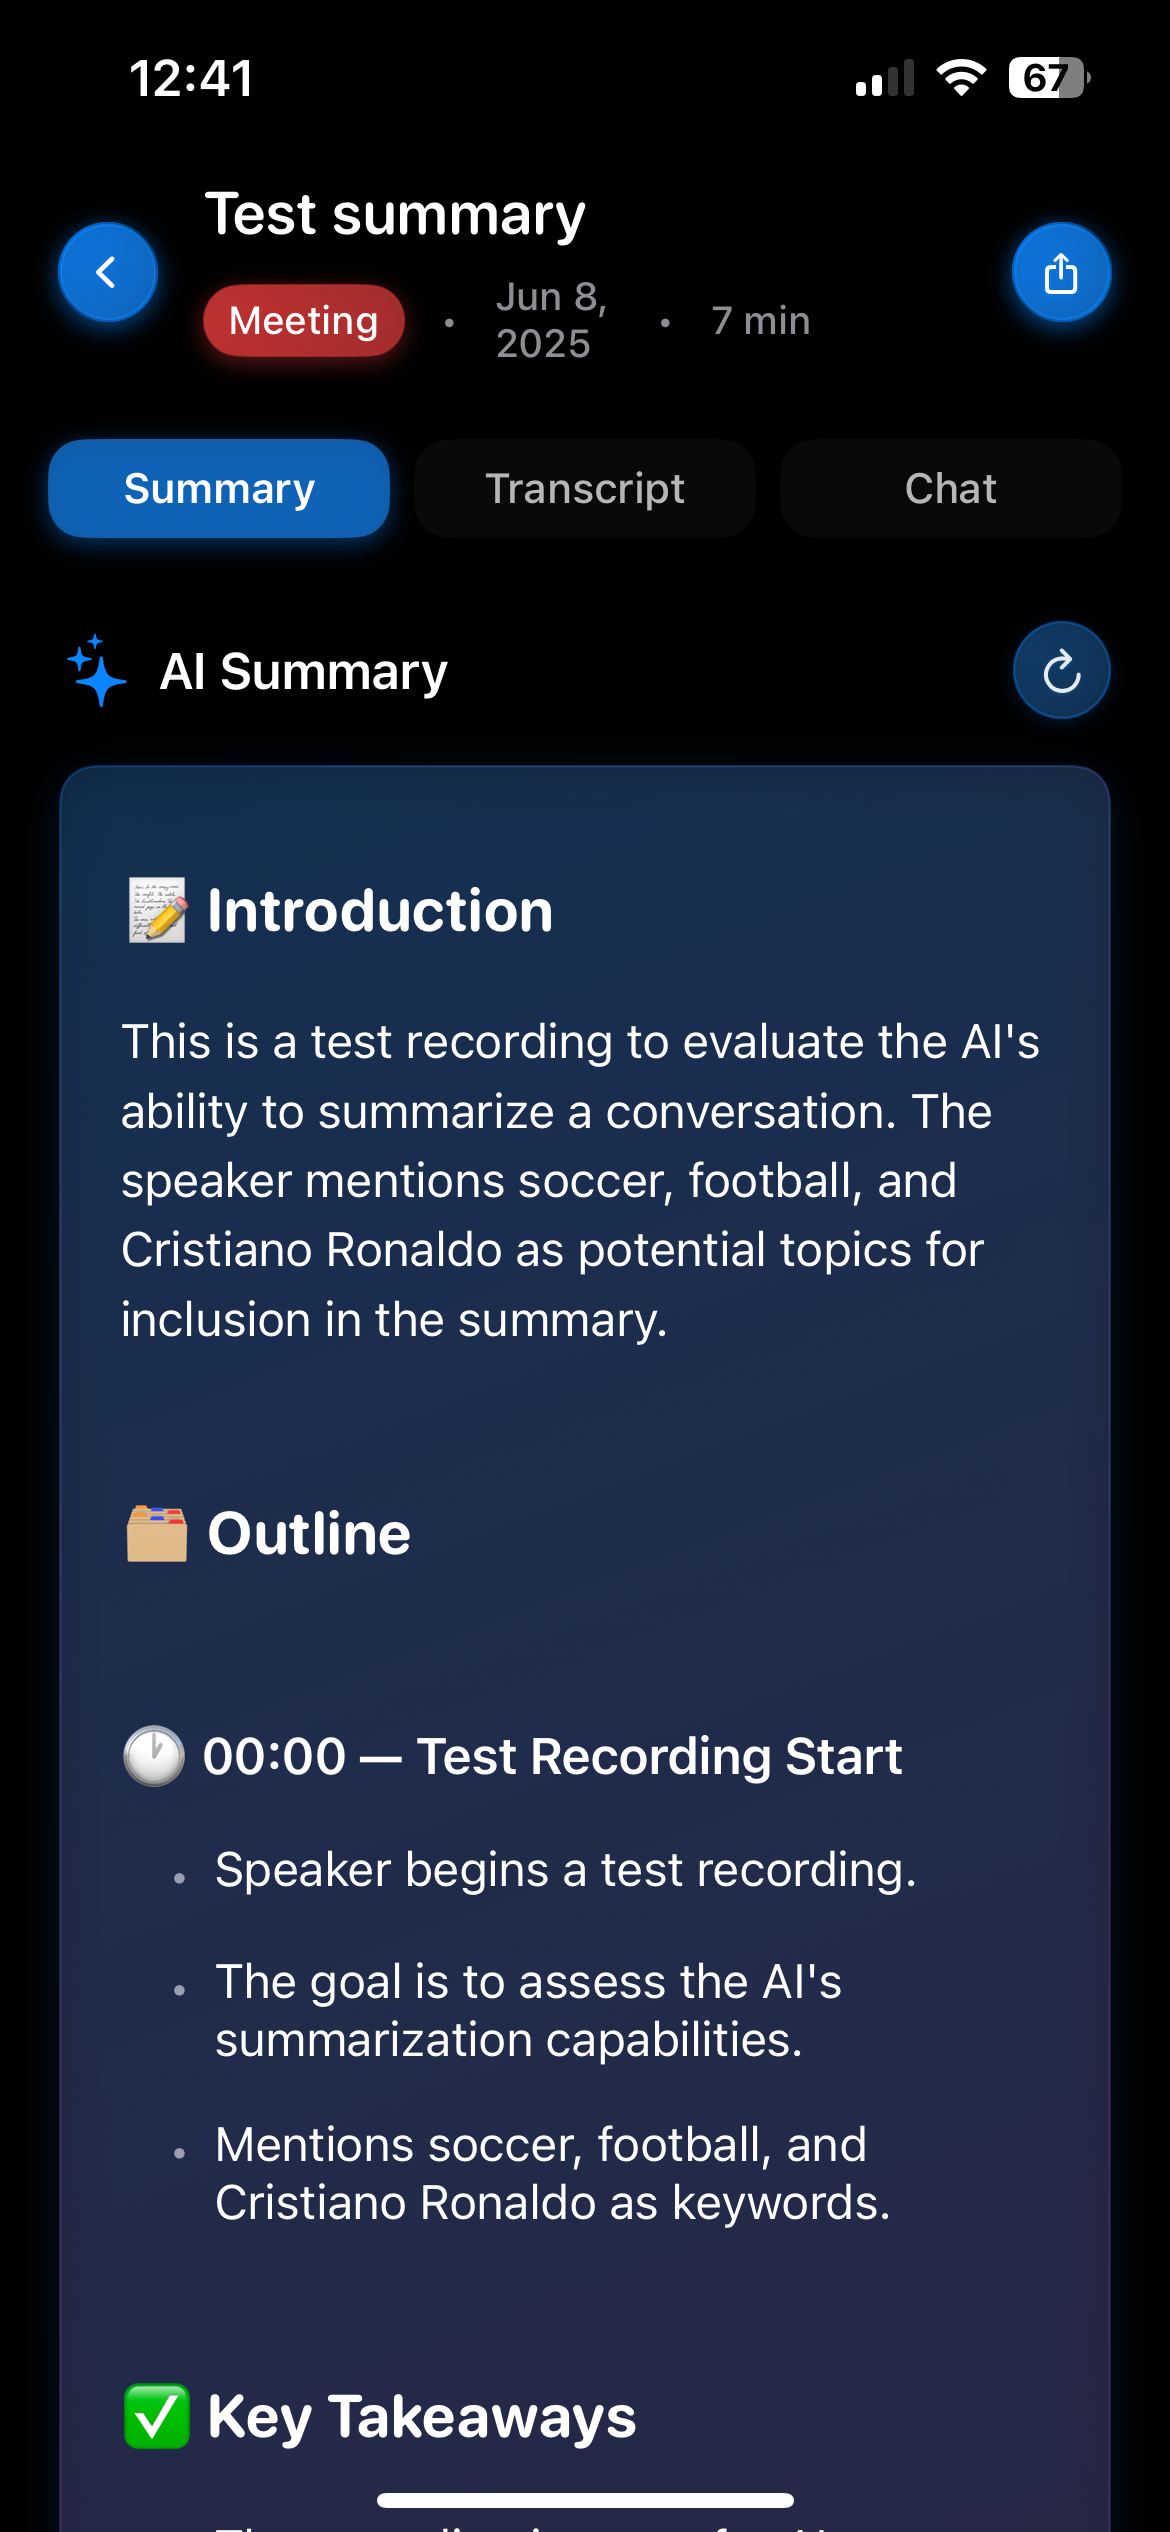Tap the blue back arrow button
This screenshot has height=2532, width=1170.
107,272
